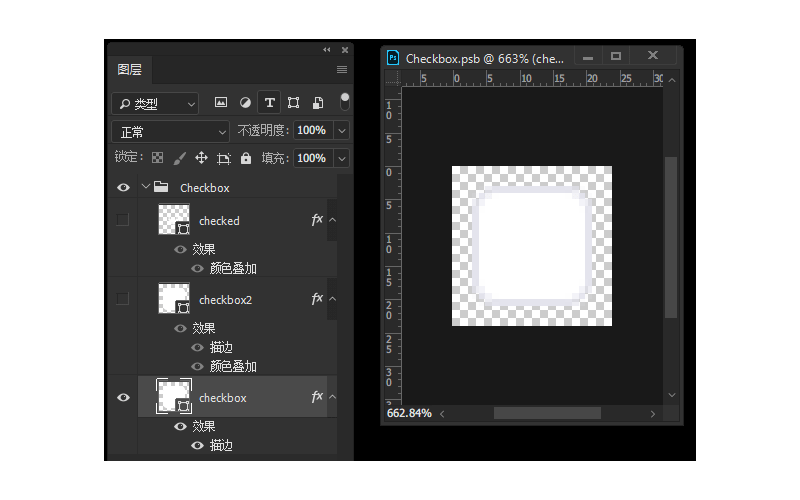800x500 pixels.
Task: Click the 不透明度 opacity value field
Action: click(311, 131)
